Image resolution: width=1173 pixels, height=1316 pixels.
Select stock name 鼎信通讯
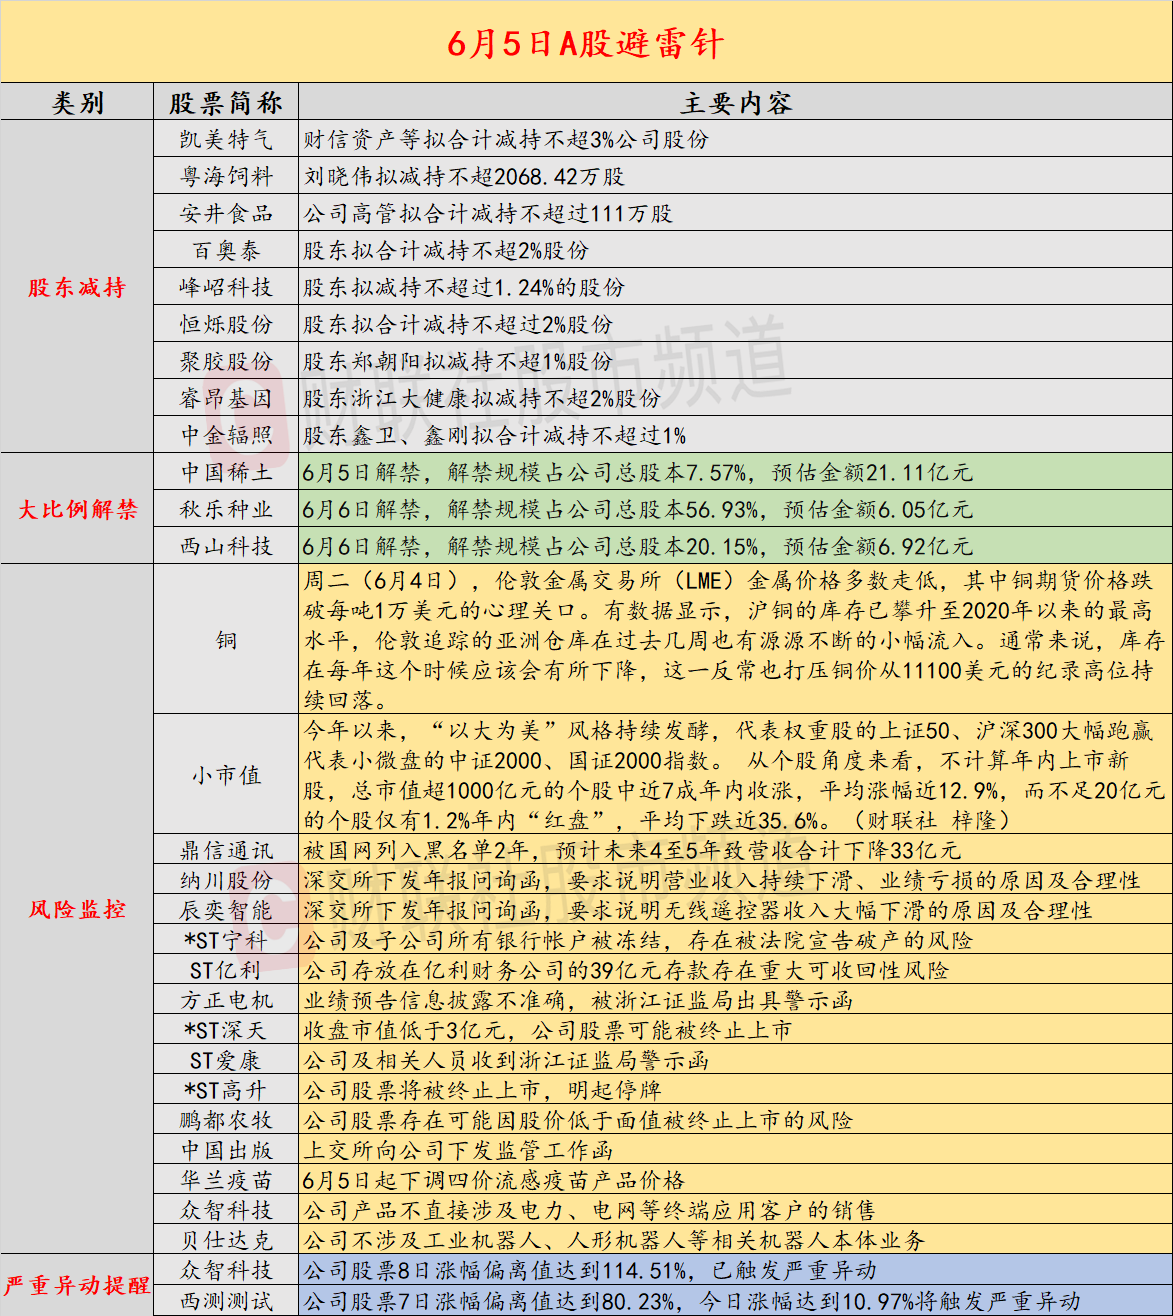pos(226,851)
